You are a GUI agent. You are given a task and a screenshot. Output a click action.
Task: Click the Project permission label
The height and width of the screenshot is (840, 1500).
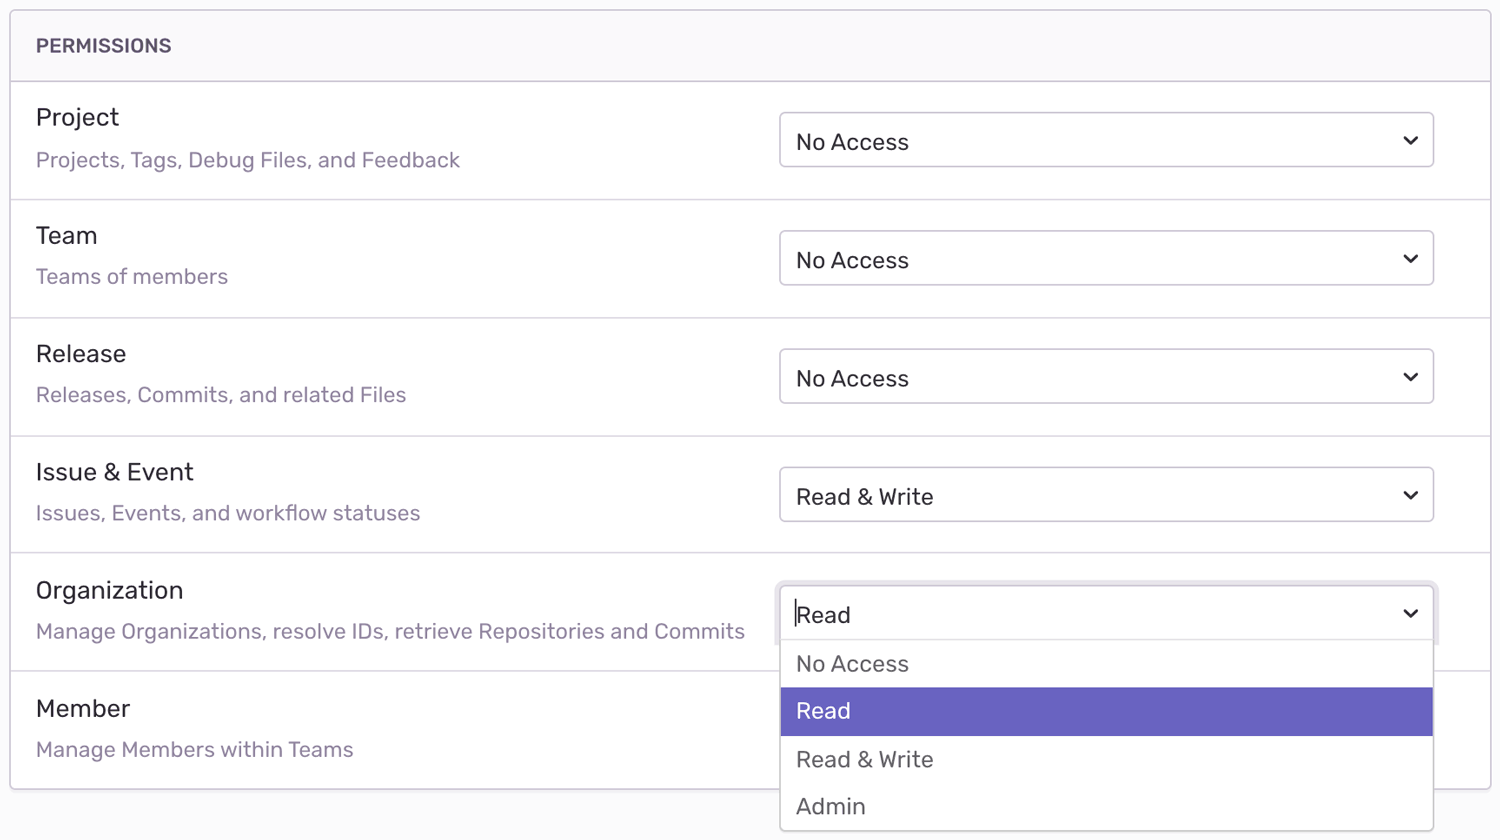pyautogui.click(x=77, y=118)
